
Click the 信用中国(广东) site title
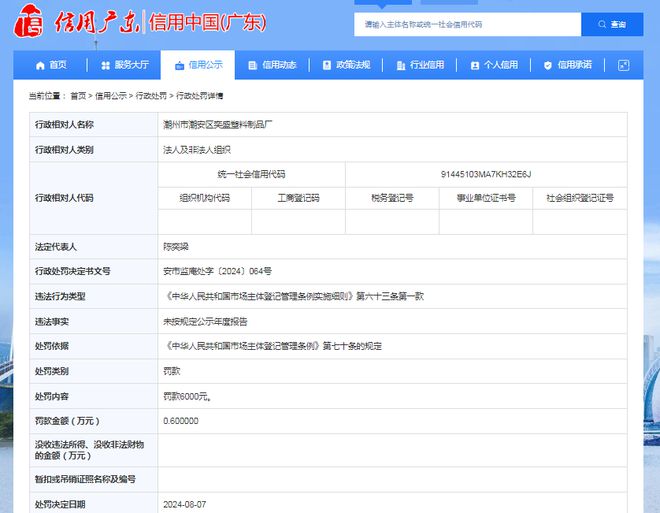click(x=208, y=22)
